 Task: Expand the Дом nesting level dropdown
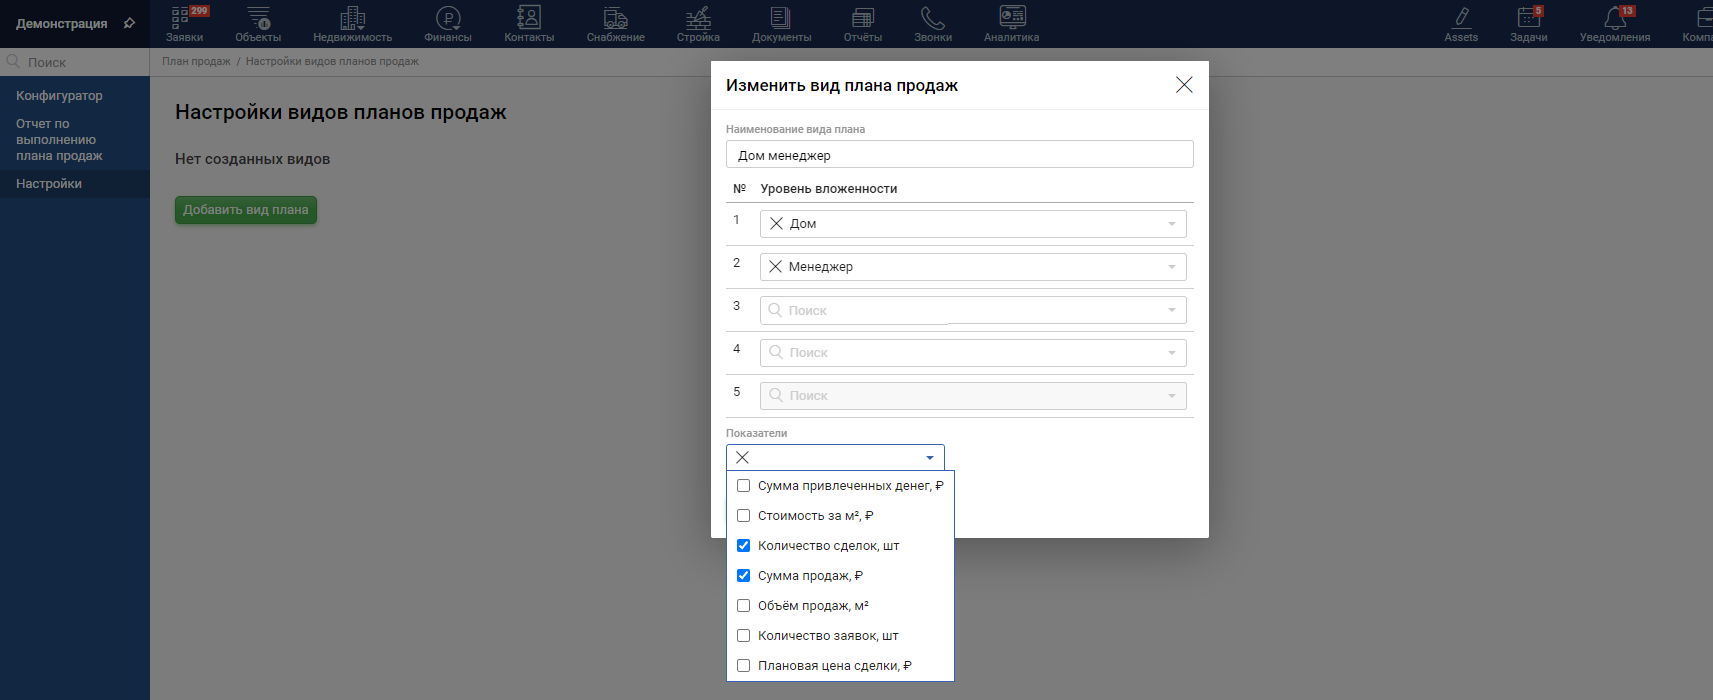coord(1171,224)
